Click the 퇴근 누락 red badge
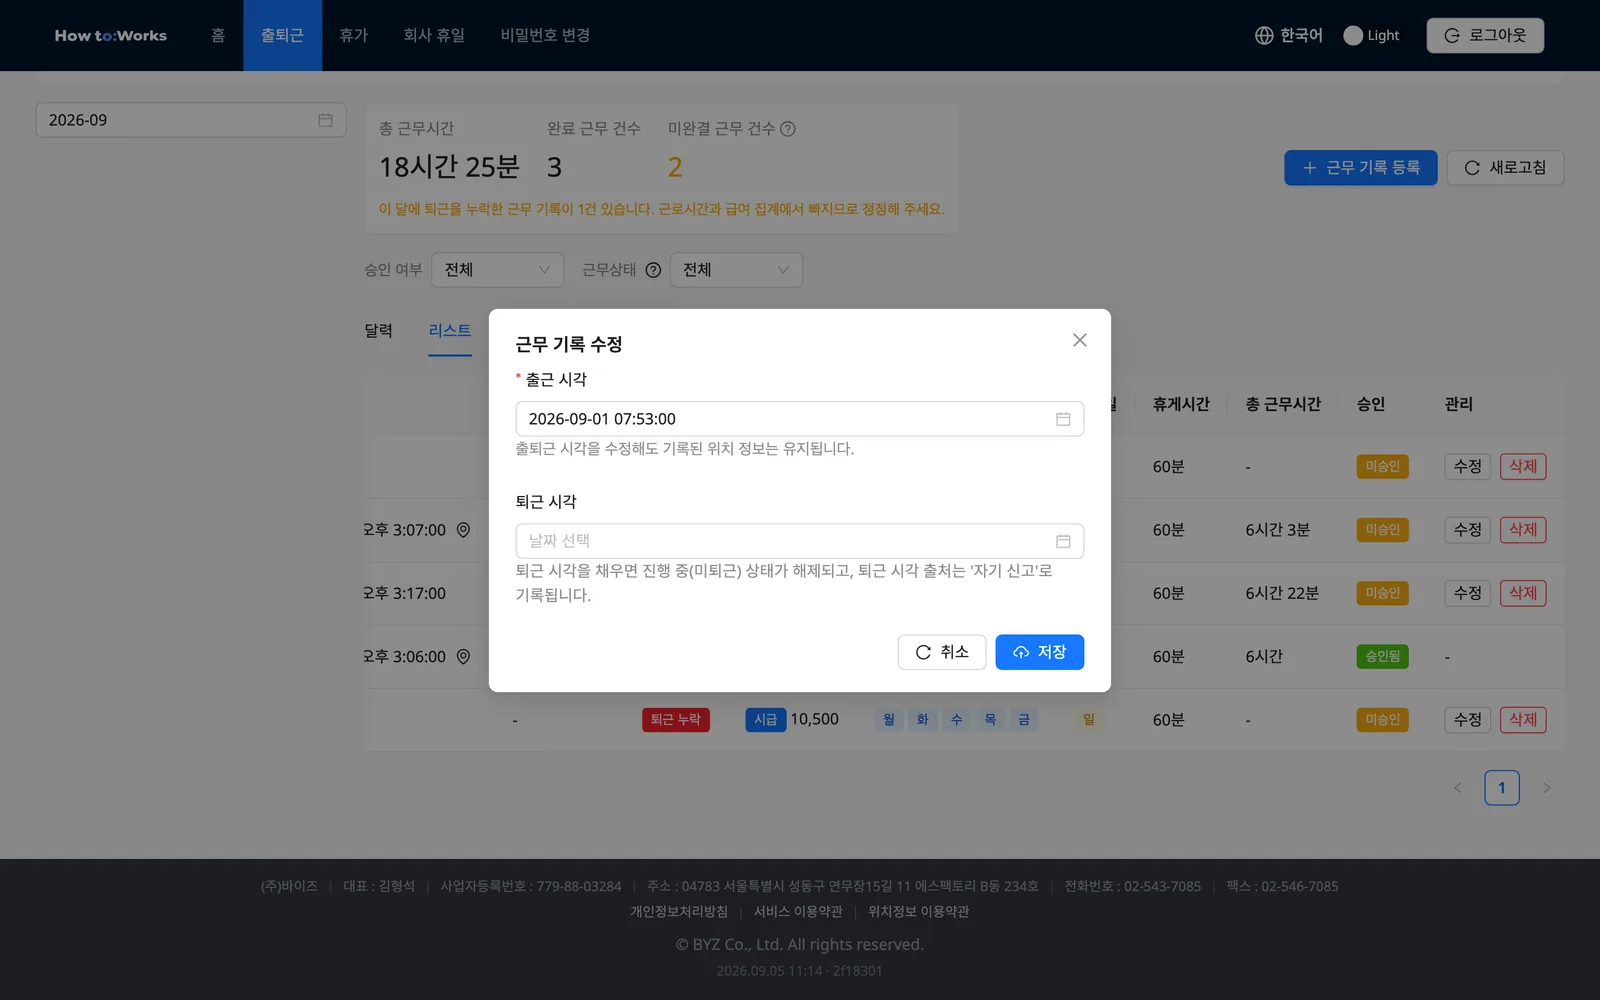Viewport: 1600px width, 1000px height. point(676,720)
